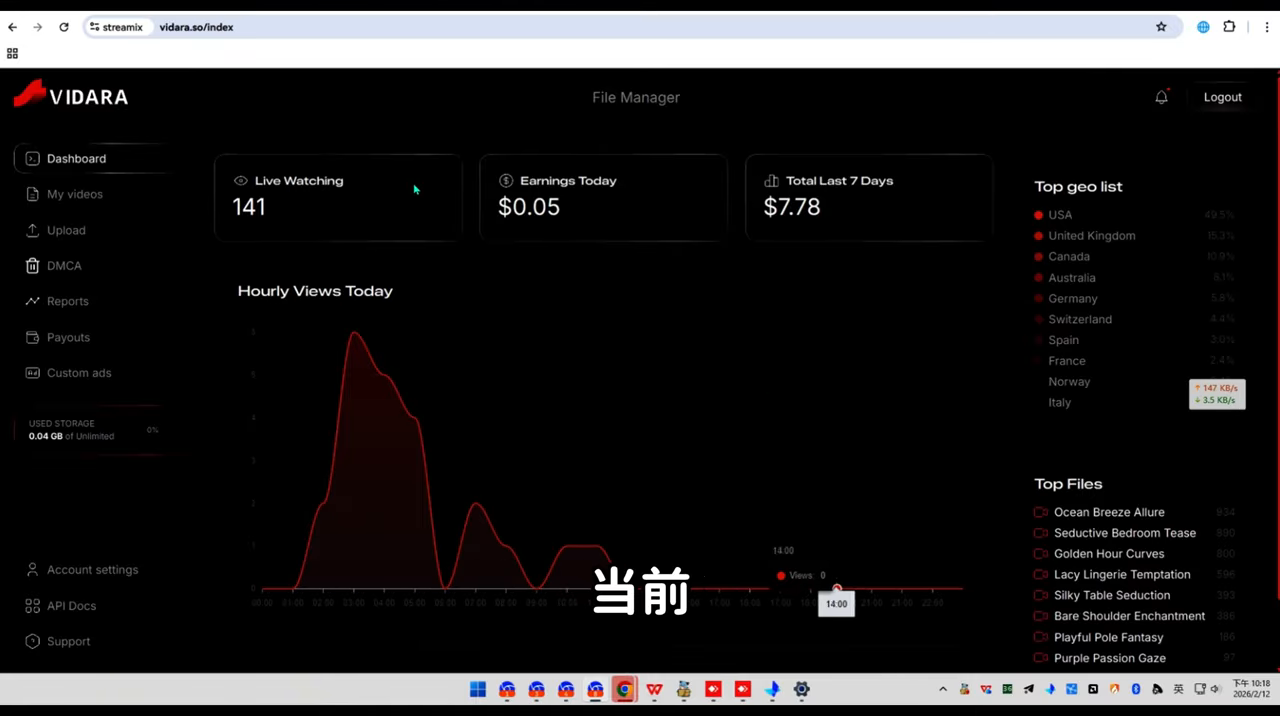Select Canada in geo list
Image resolution: width=1280 pixels, height=716 pixels.
coord(1069,257)
